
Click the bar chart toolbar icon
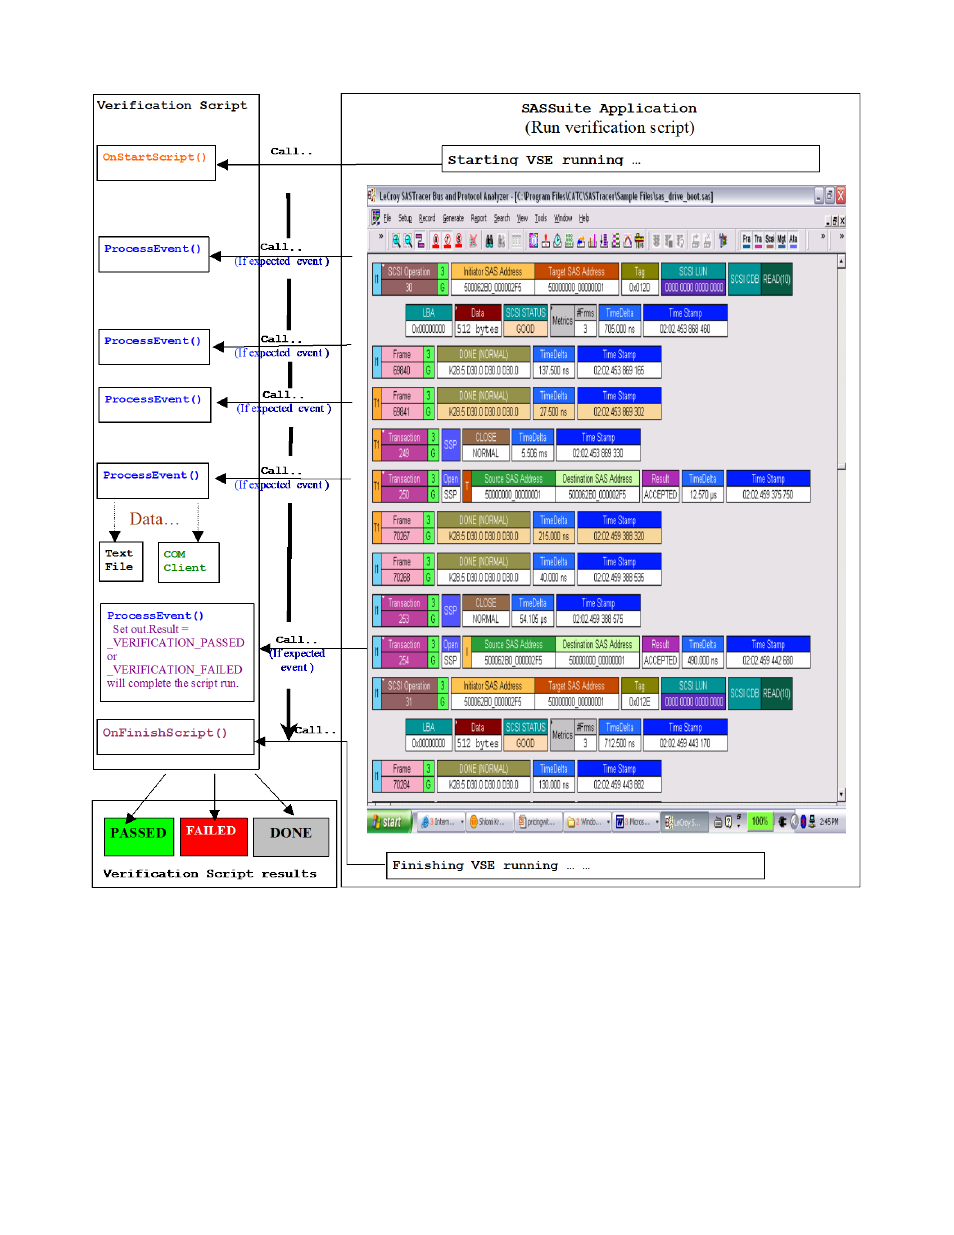click(x=592, y=240)
